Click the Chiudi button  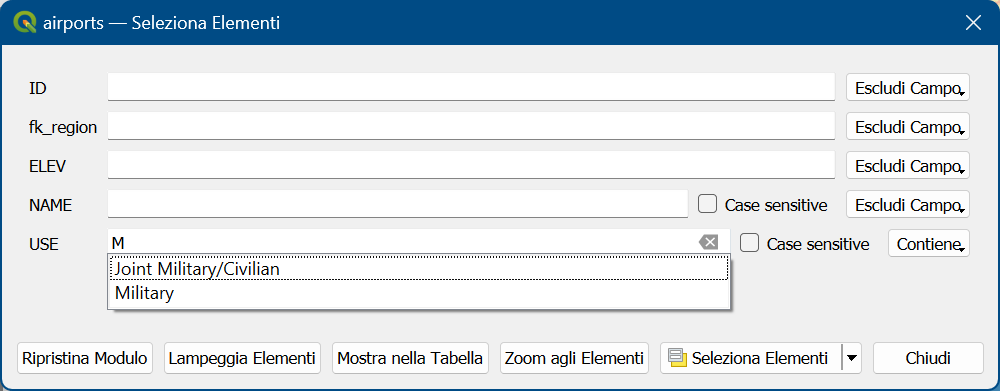[928, 358]
